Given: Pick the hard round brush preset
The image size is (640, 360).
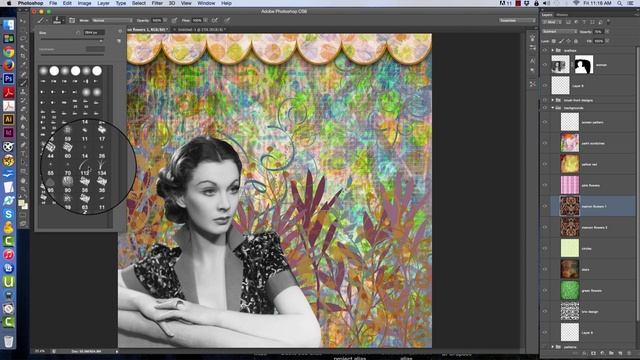Looking at the screenshot, I should pos(54,71).
